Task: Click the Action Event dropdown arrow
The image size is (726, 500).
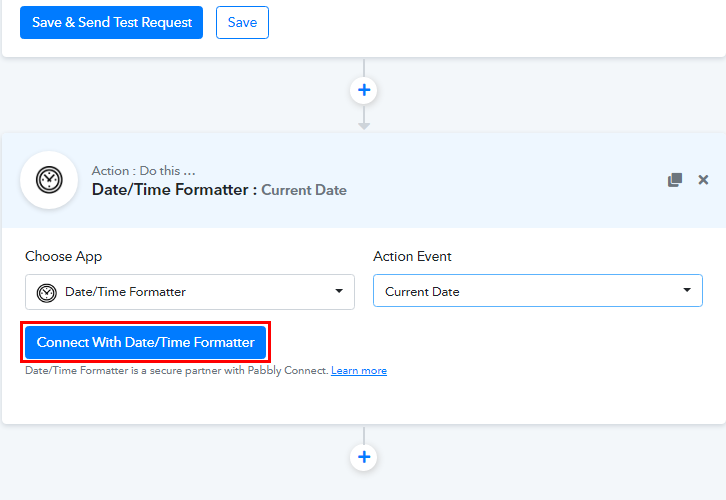Action: click(x=687, y=290)
